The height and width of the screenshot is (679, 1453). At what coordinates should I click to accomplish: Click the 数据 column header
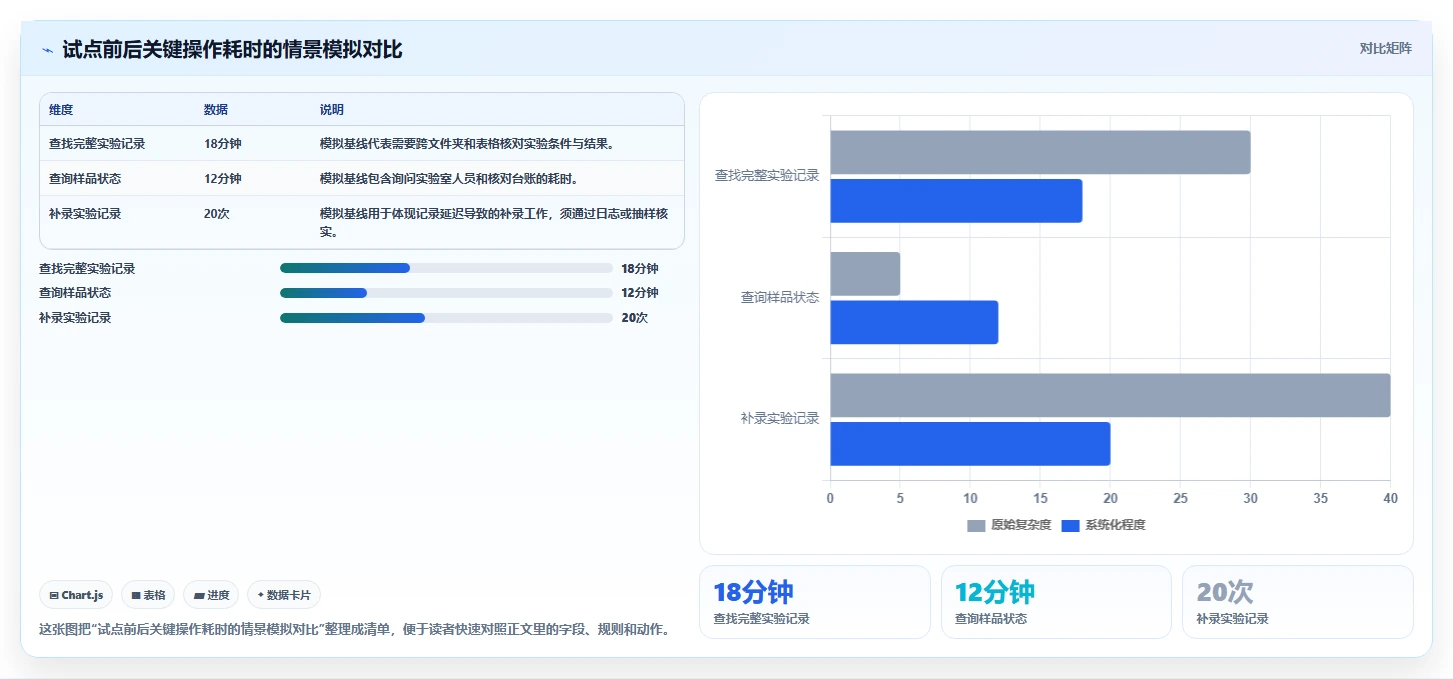click(x=216, y=109)
